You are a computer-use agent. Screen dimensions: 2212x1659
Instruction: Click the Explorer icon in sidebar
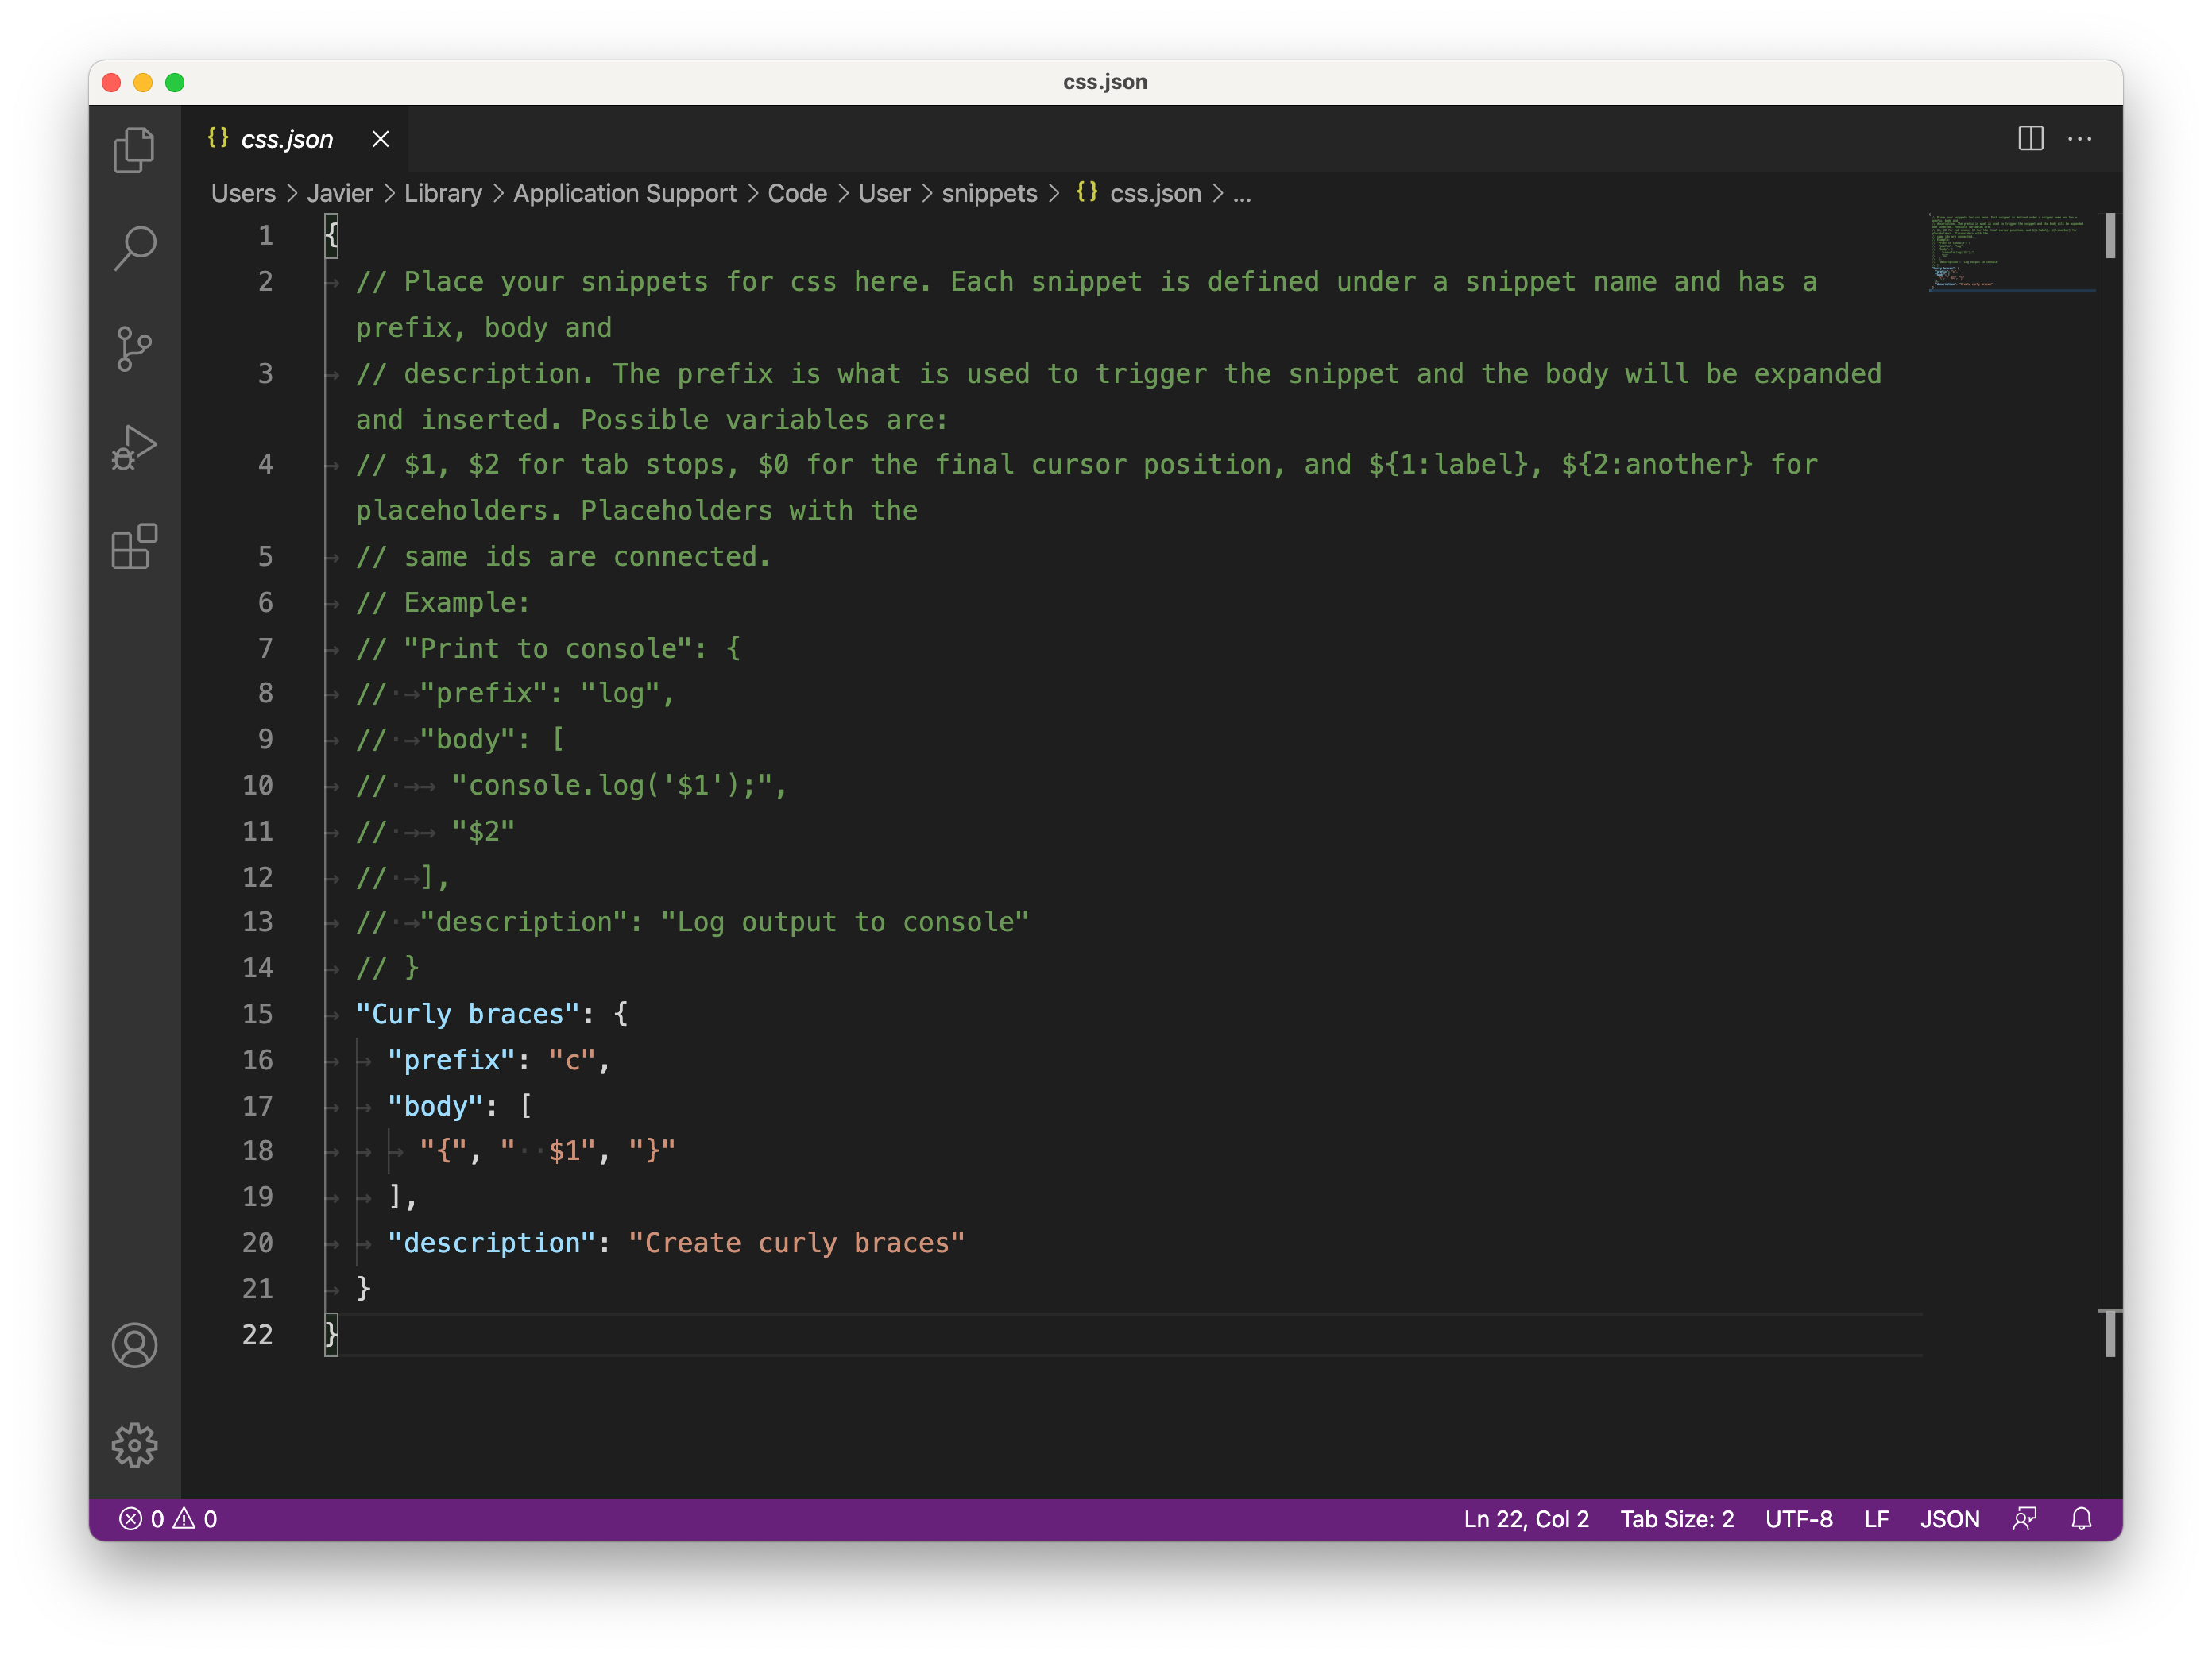point(137,152)
